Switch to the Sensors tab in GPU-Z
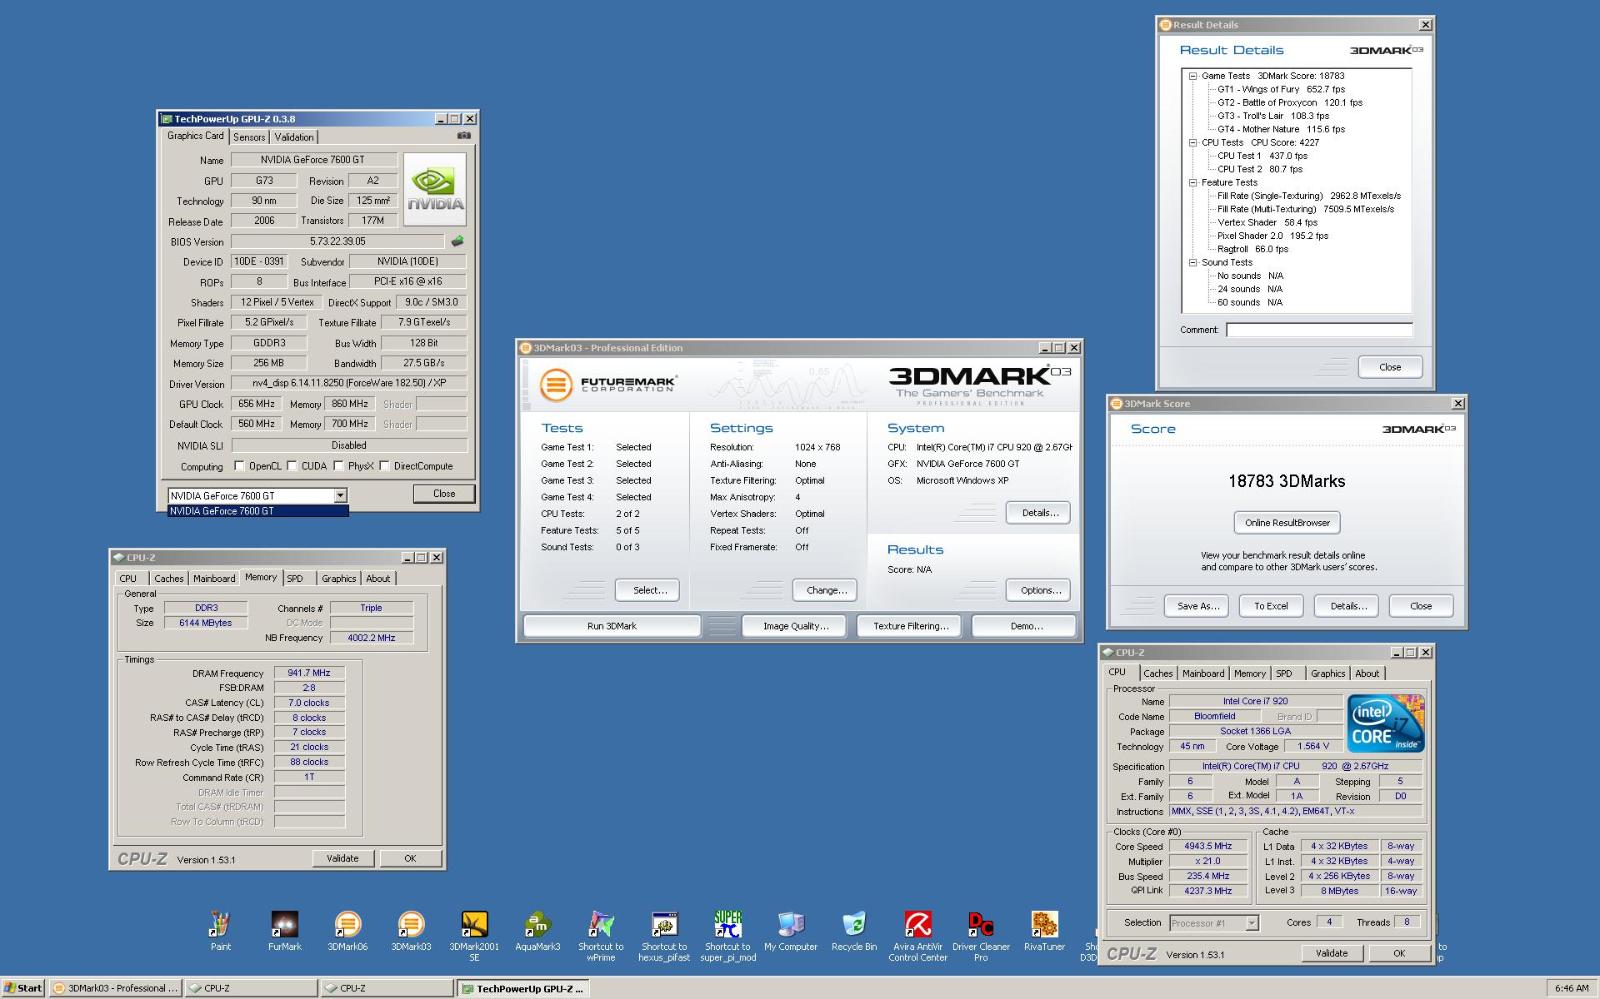Screen dimensions: 1600x999 (249, 137)
